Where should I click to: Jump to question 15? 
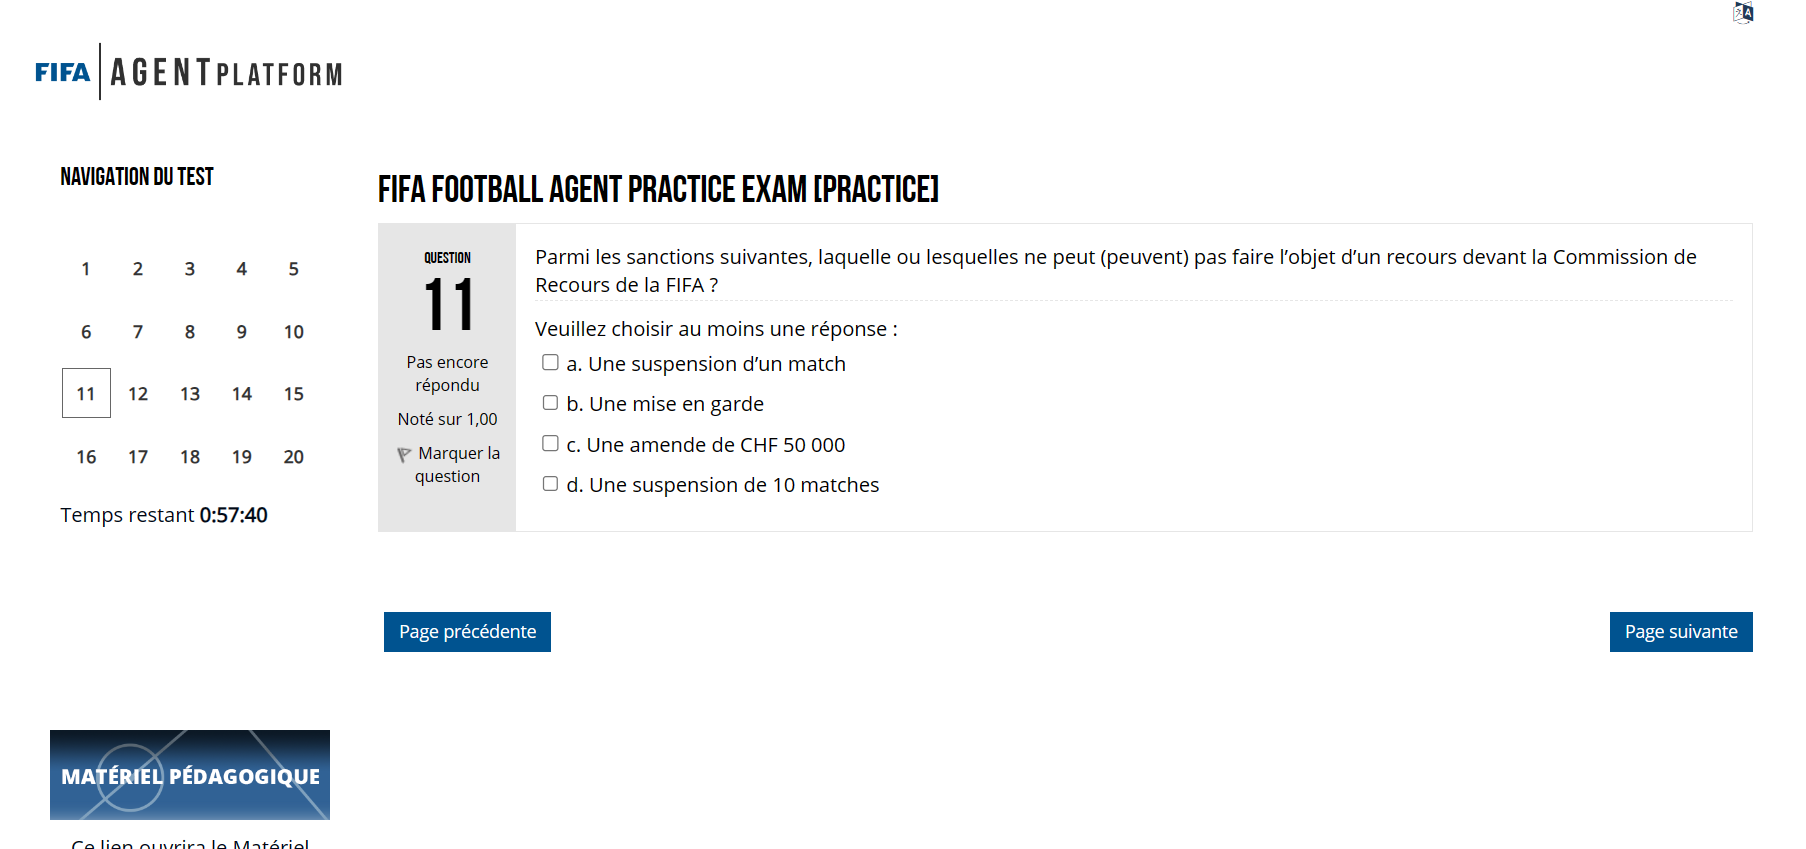[293, 393]
